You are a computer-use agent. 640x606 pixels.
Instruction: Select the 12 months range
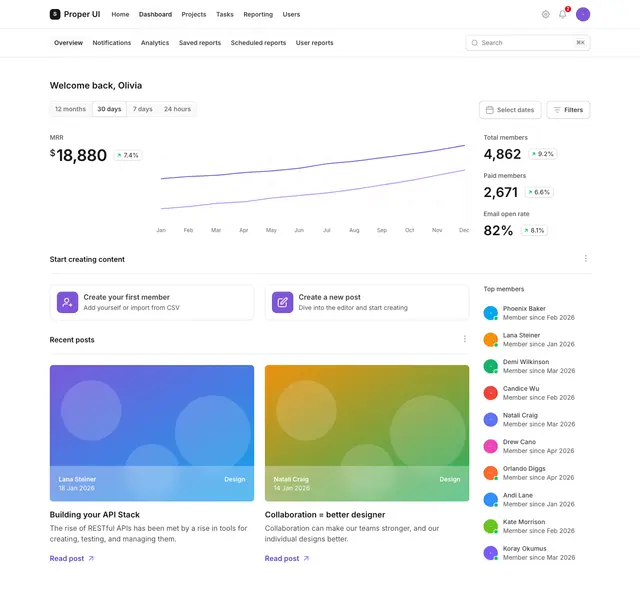[70, 109]
